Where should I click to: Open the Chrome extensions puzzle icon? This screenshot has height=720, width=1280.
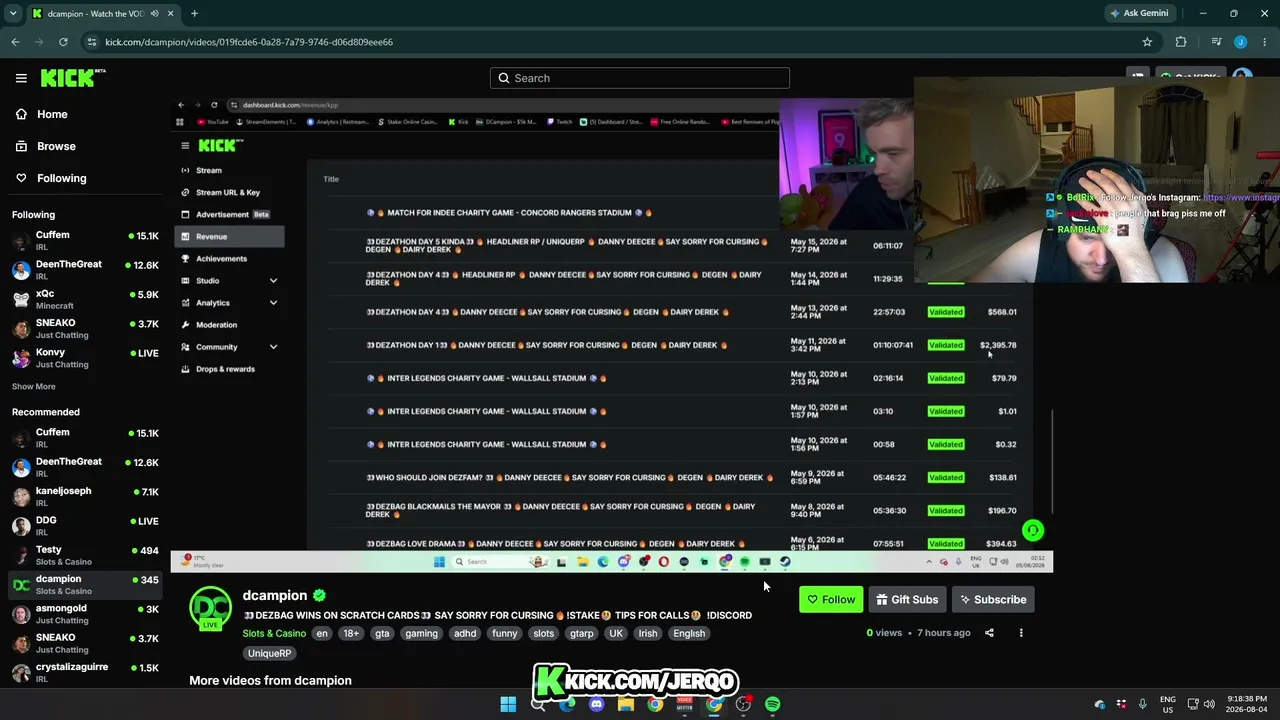(x=1181, y=42)
